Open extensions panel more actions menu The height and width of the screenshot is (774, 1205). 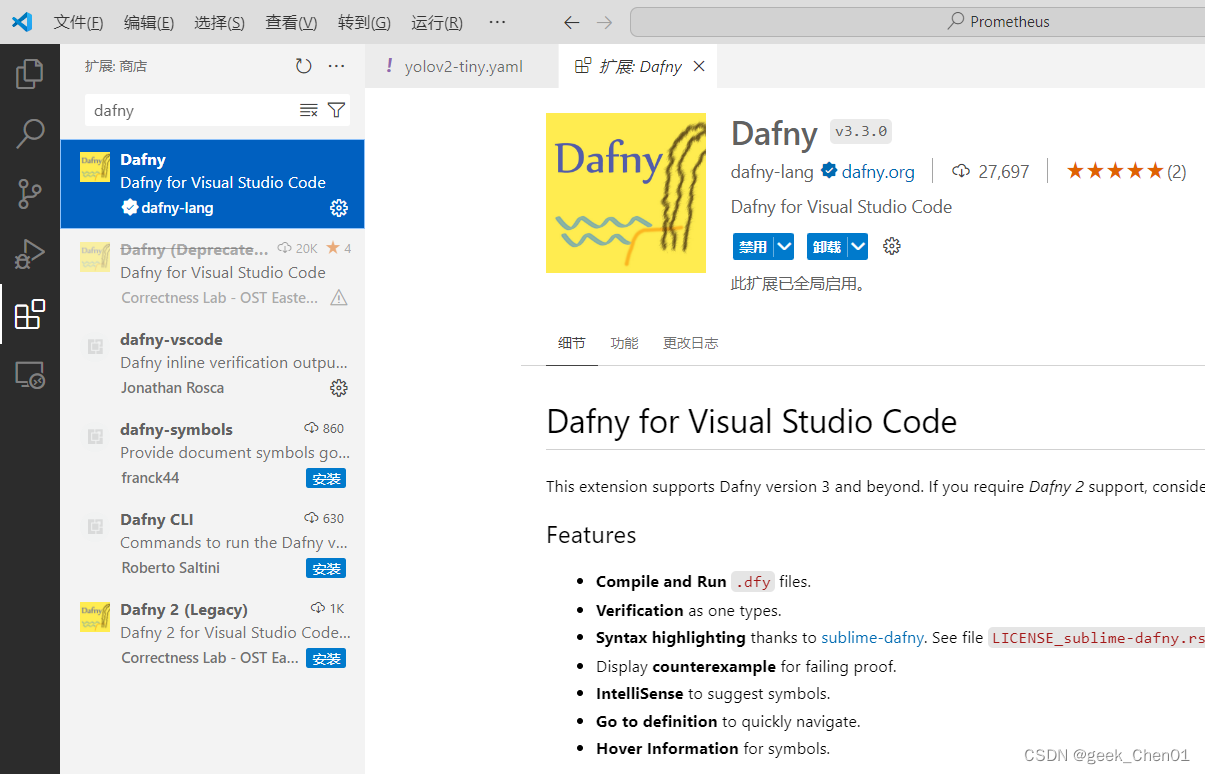tap(336, 66)
